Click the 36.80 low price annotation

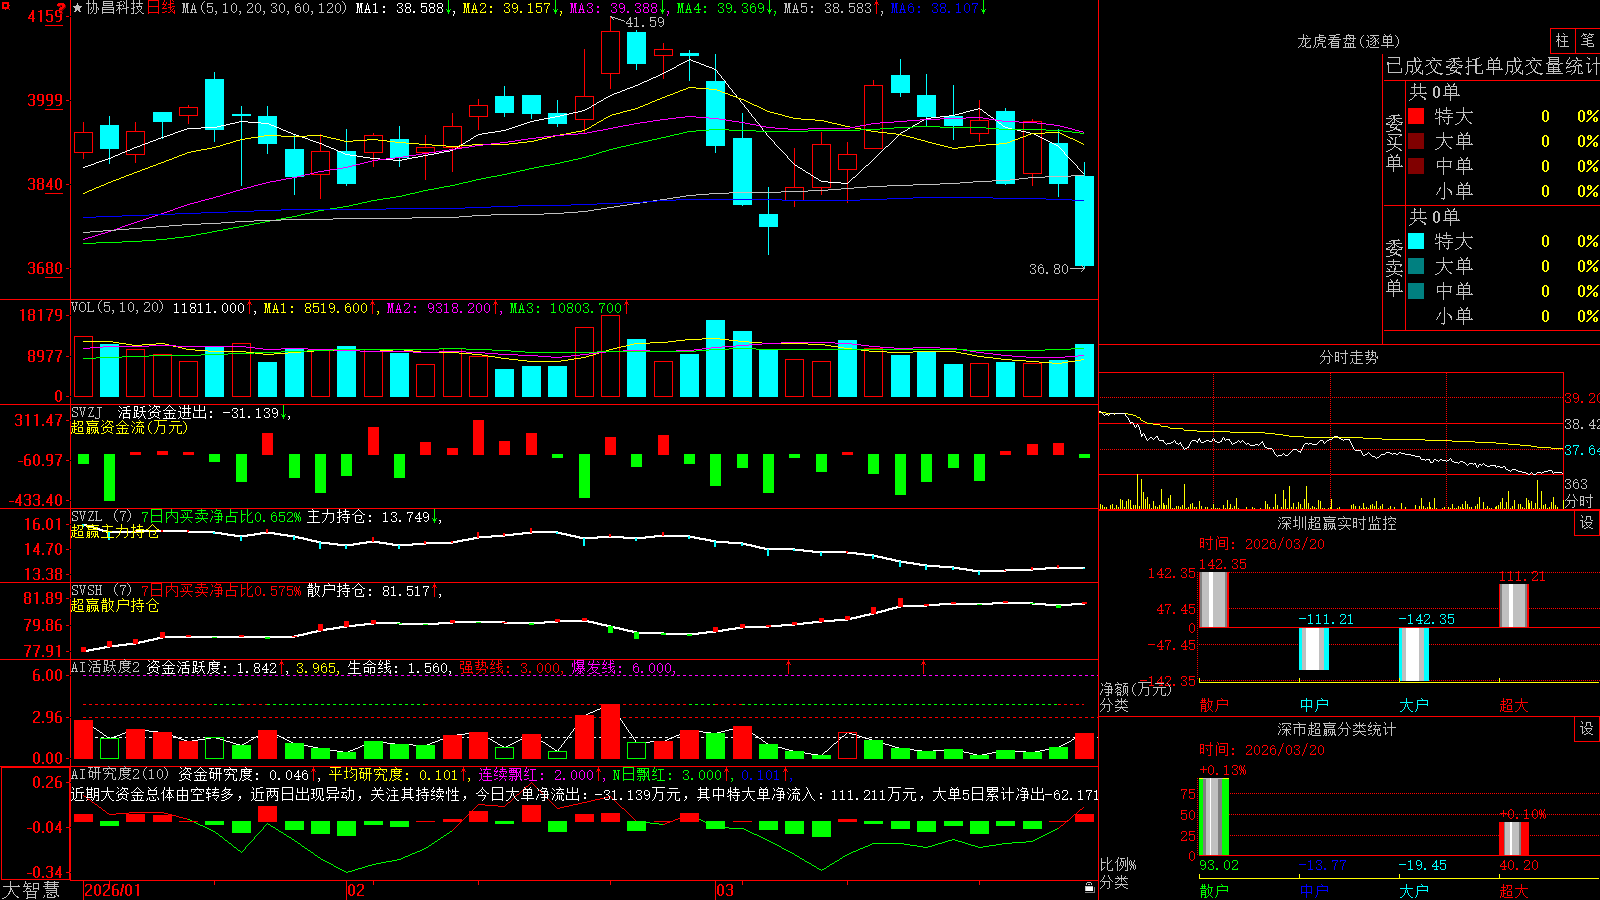coord(1048,269)
